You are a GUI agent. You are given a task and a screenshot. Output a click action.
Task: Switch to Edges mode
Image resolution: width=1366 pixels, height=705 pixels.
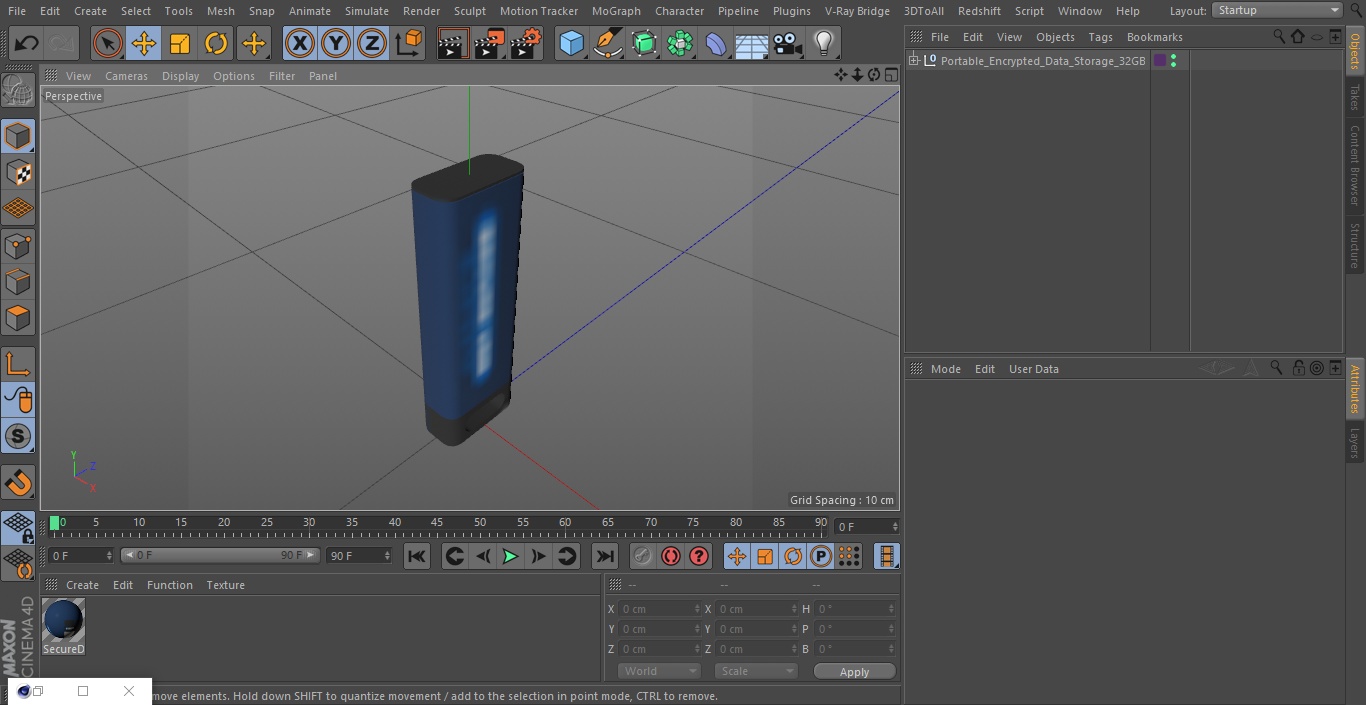pyautogui.click(x=18, y=282)
